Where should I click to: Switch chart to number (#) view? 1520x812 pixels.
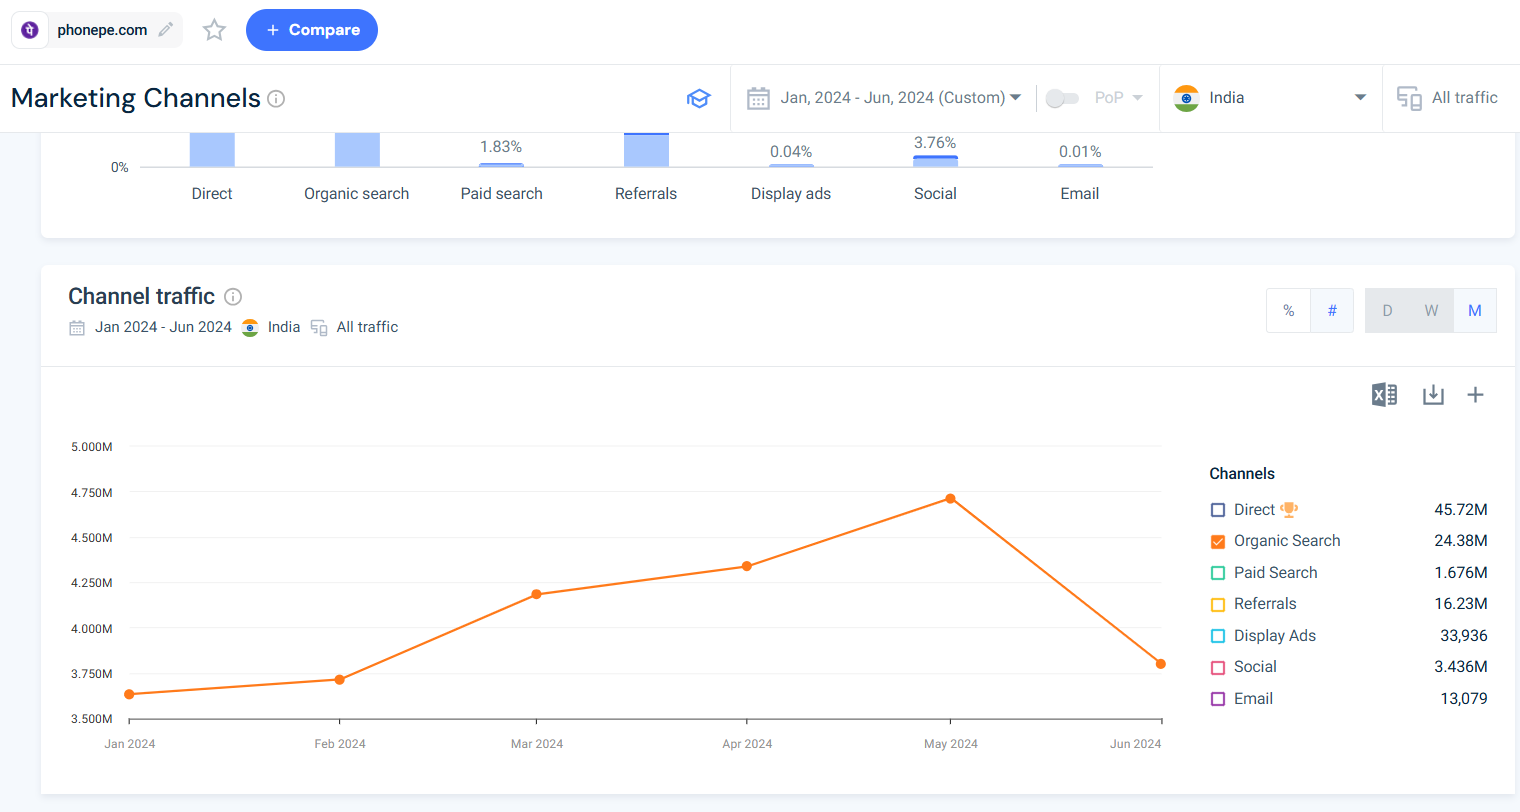(x=1332, y=311)
